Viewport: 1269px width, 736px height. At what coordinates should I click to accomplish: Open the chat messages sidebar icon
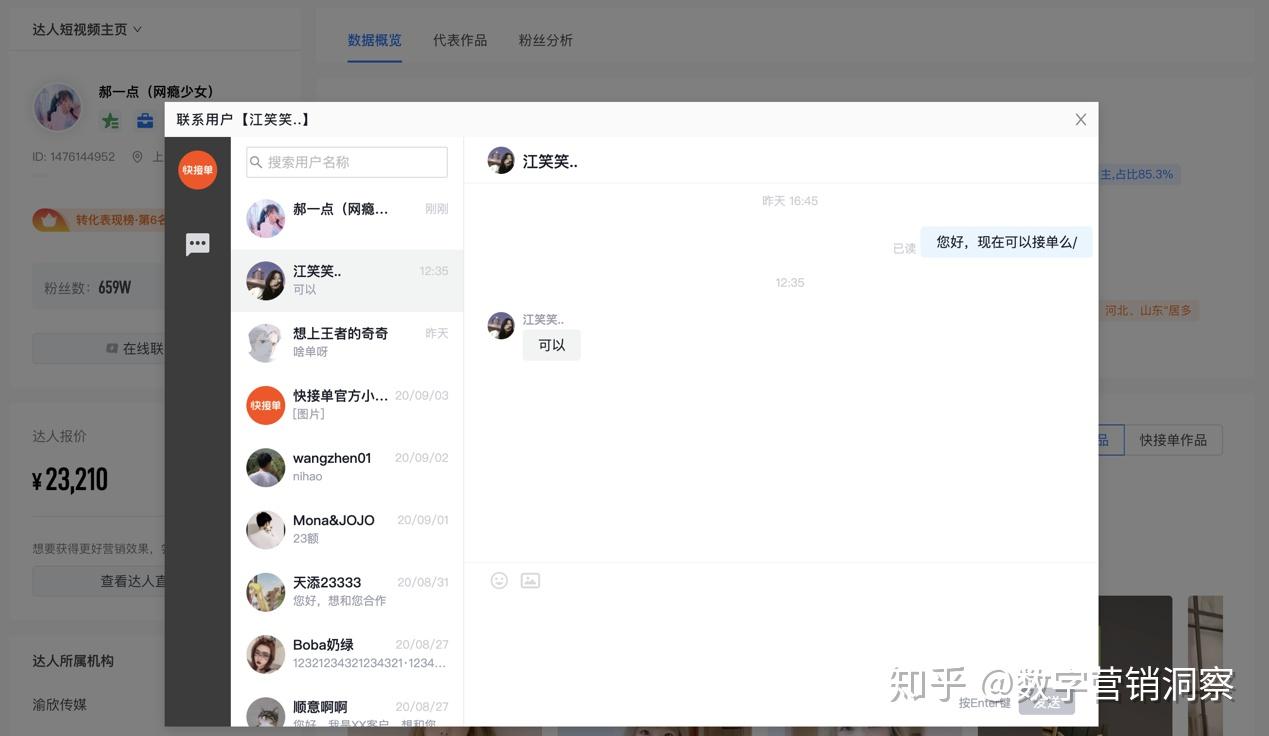[198, 244]
